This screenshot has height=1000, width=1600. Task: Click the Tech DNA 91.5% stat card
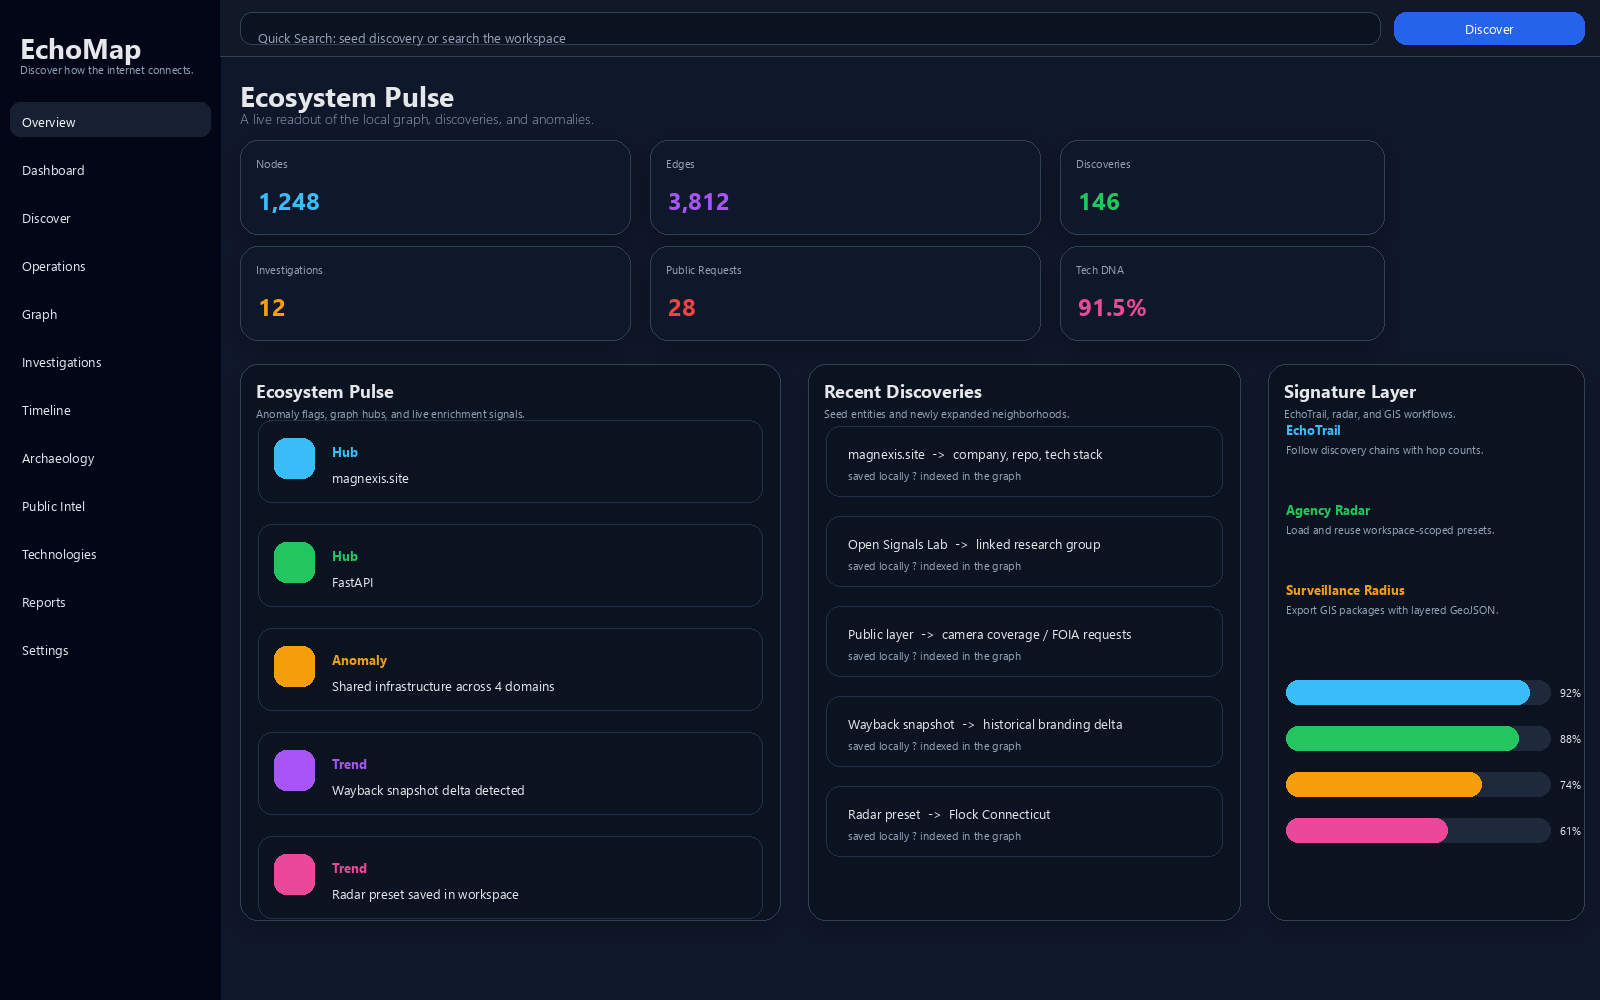click(1222, 293)
